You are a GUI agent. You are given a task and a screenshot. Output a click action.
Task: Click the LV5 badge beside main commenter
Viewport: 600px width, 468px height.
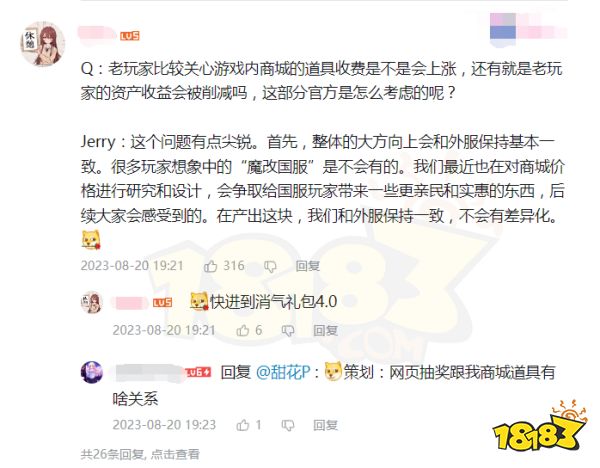130,36
